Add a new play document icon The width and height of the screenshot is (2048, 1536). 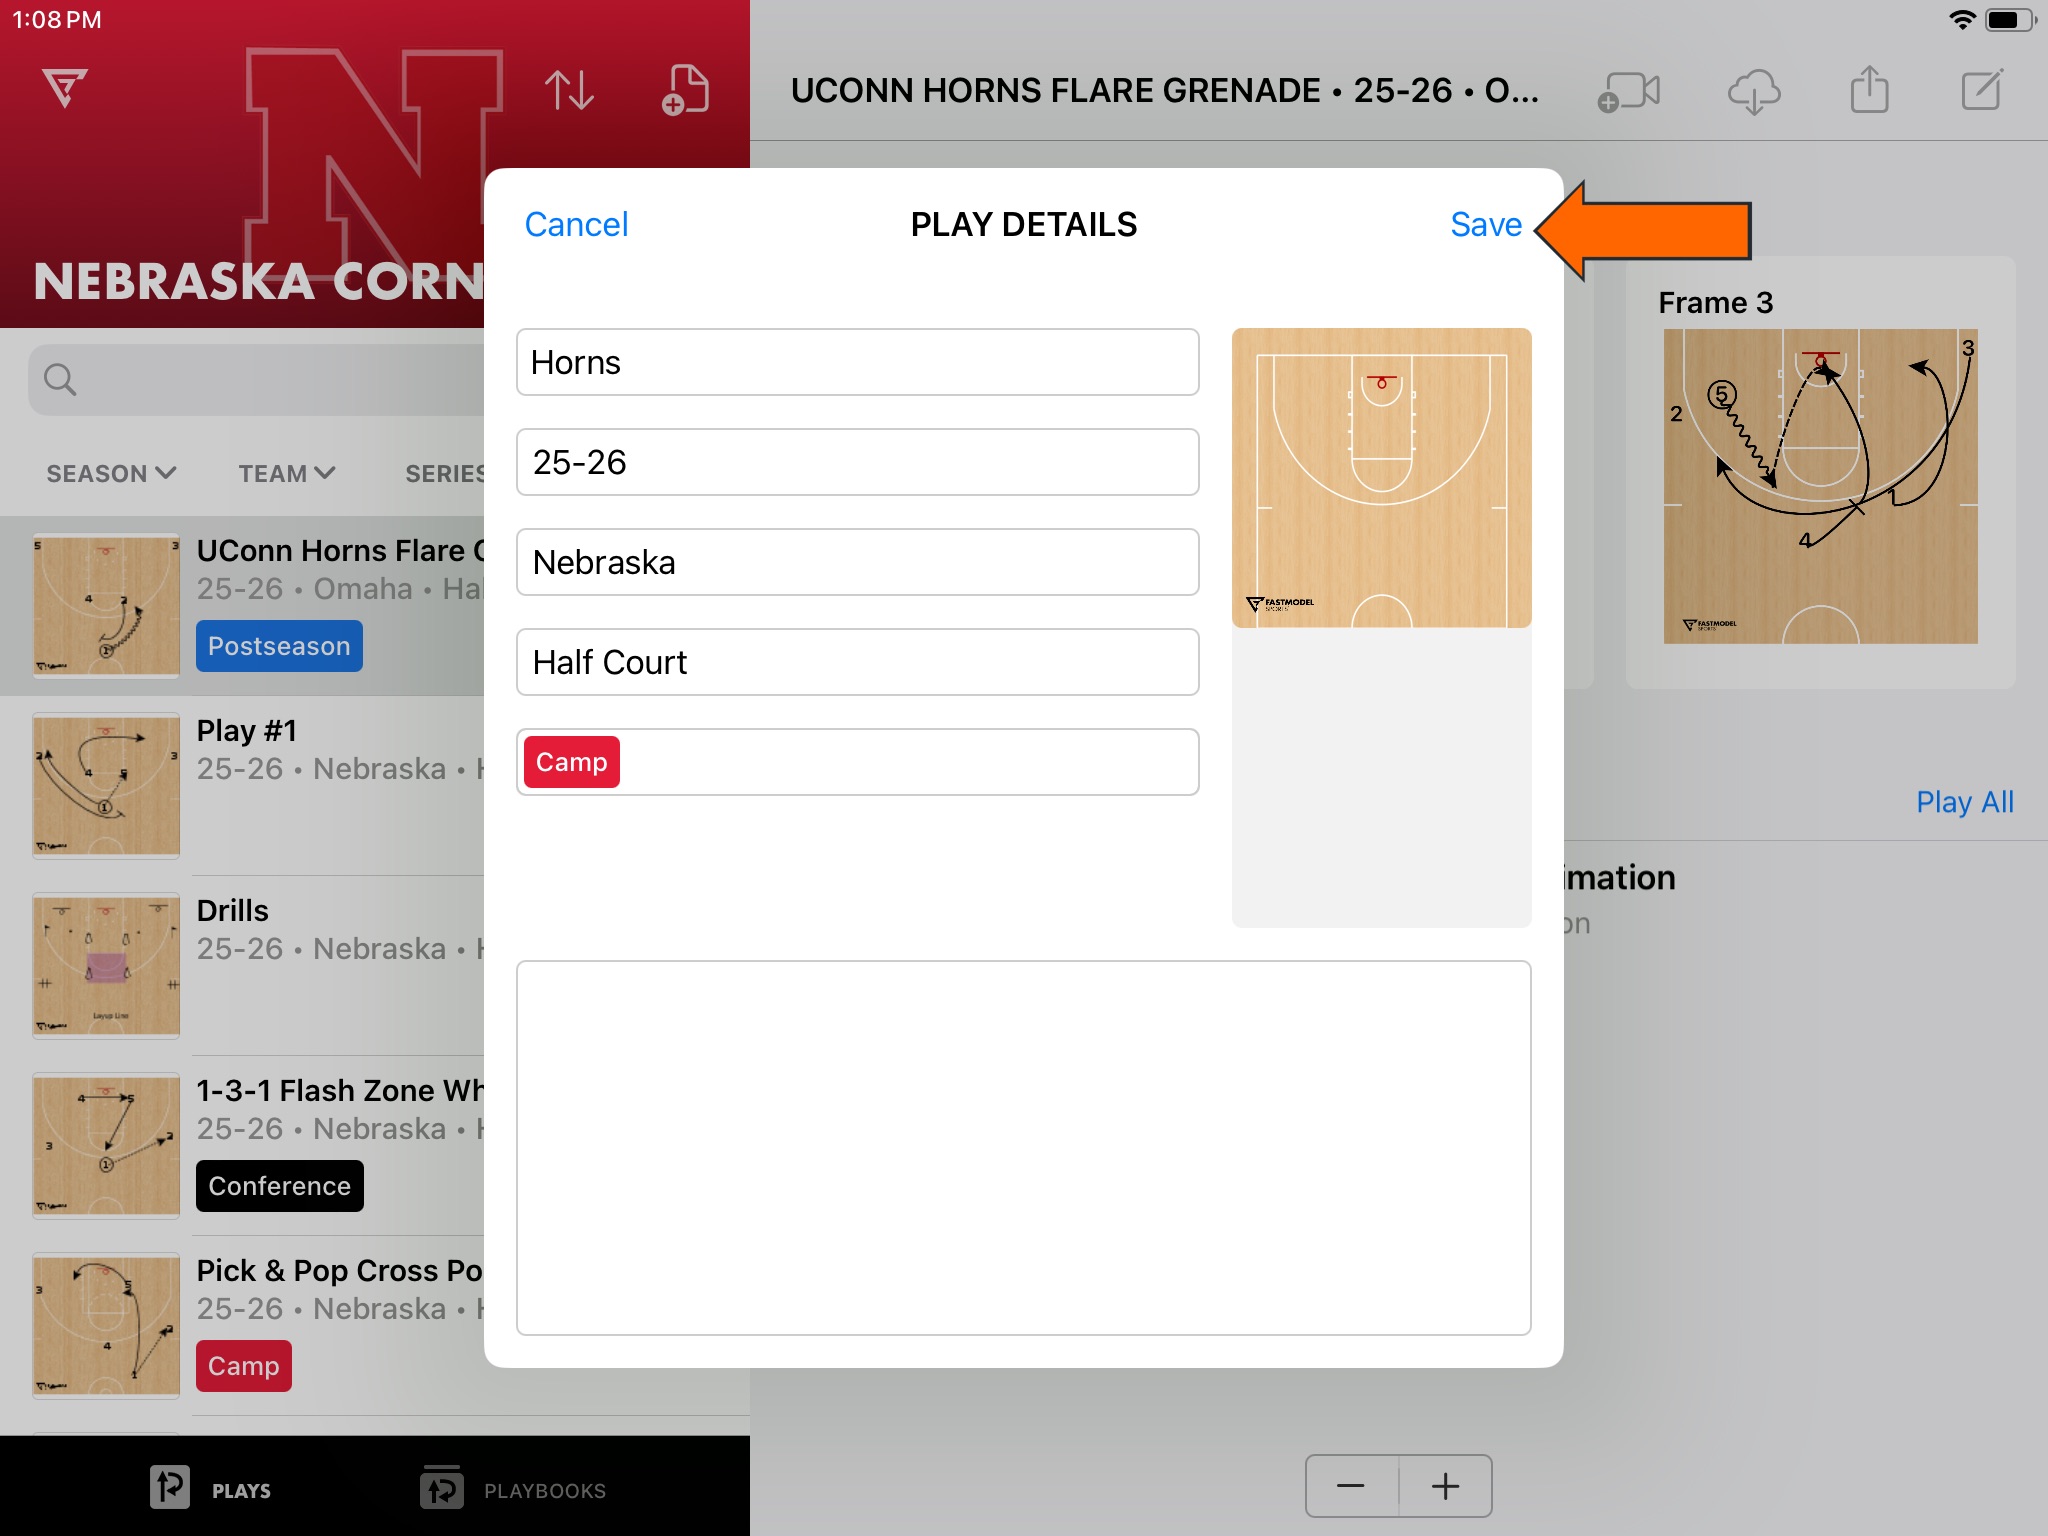(x=685, y=90)
